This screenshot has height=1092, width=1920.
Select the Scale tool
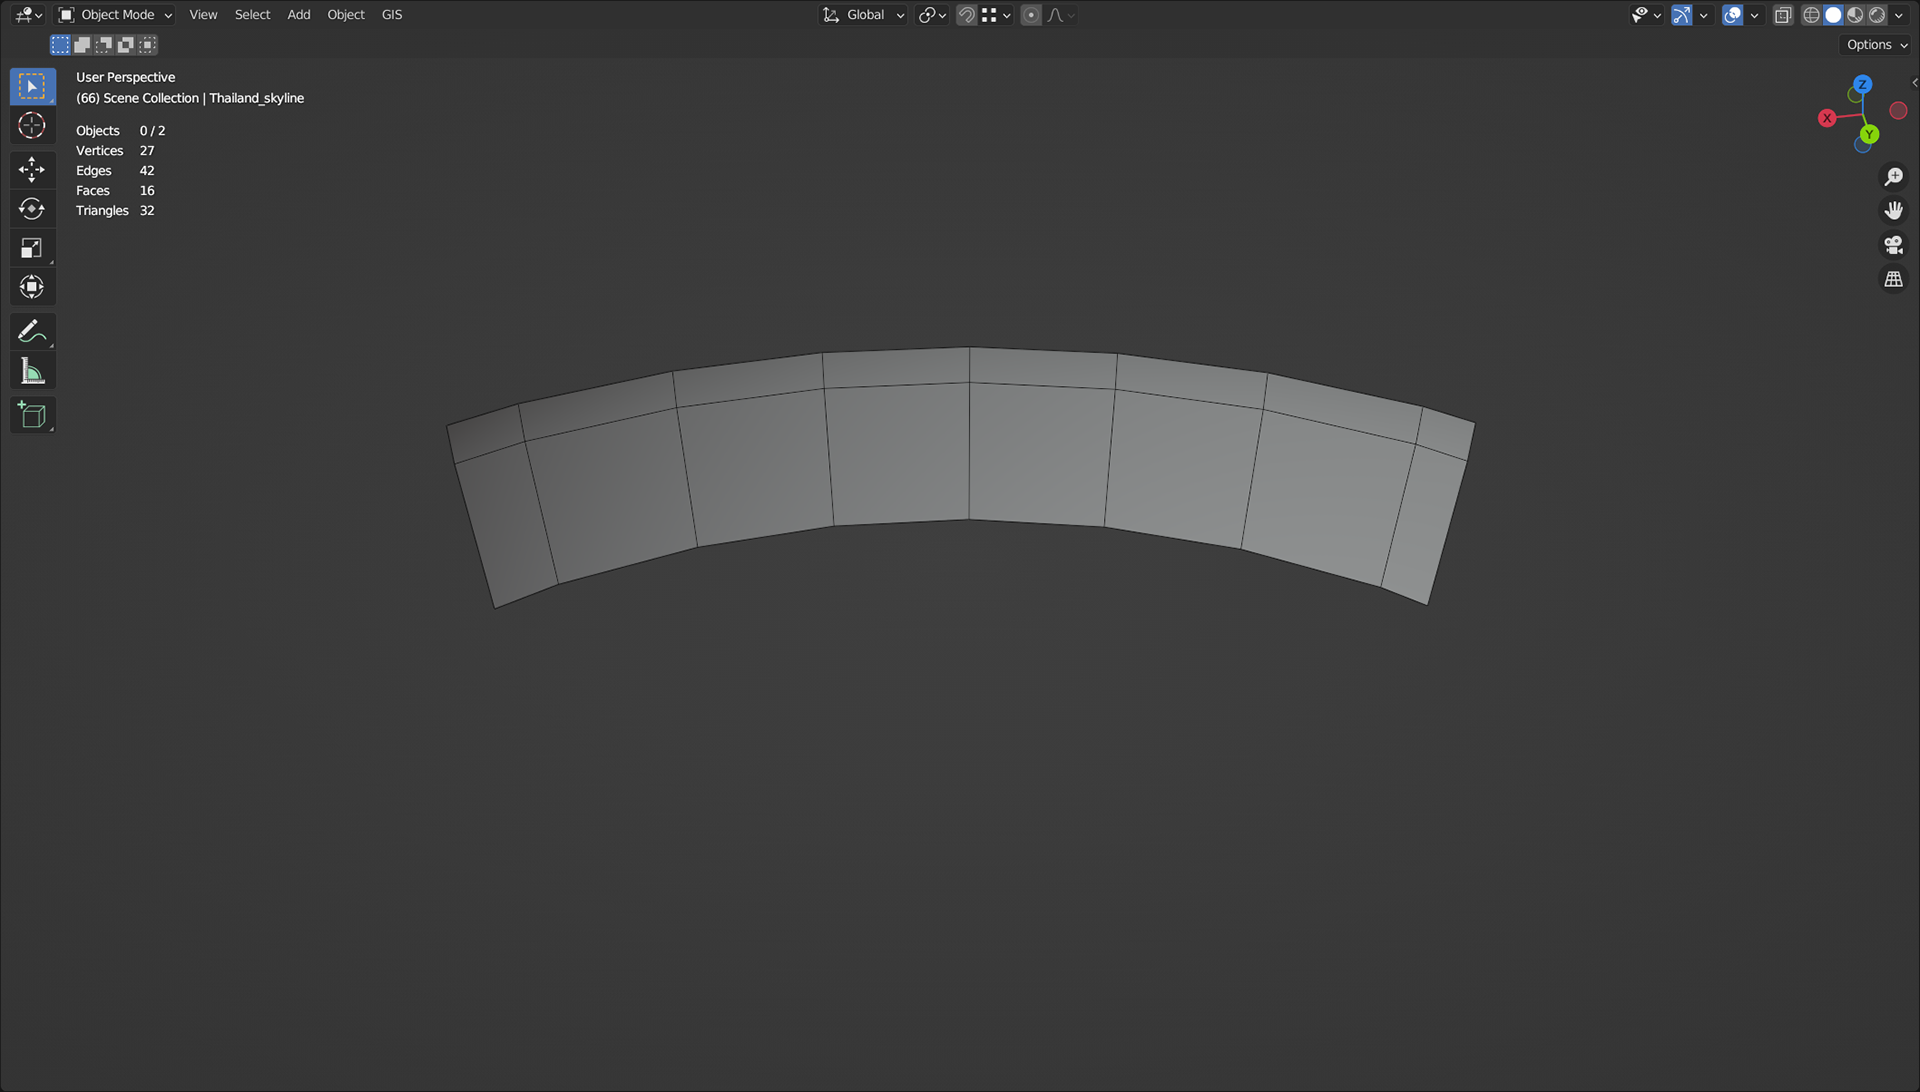[32, 248]
